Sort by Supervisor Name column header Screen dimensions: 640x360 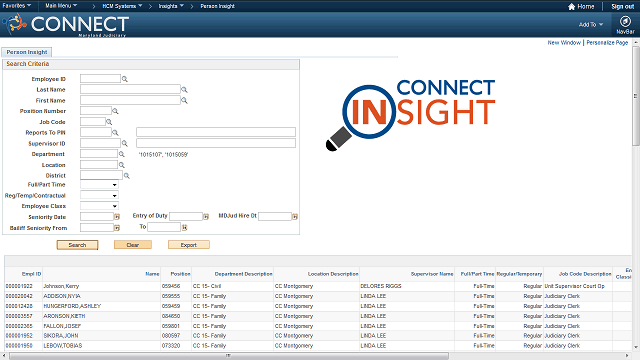click(x=432, y=274)
